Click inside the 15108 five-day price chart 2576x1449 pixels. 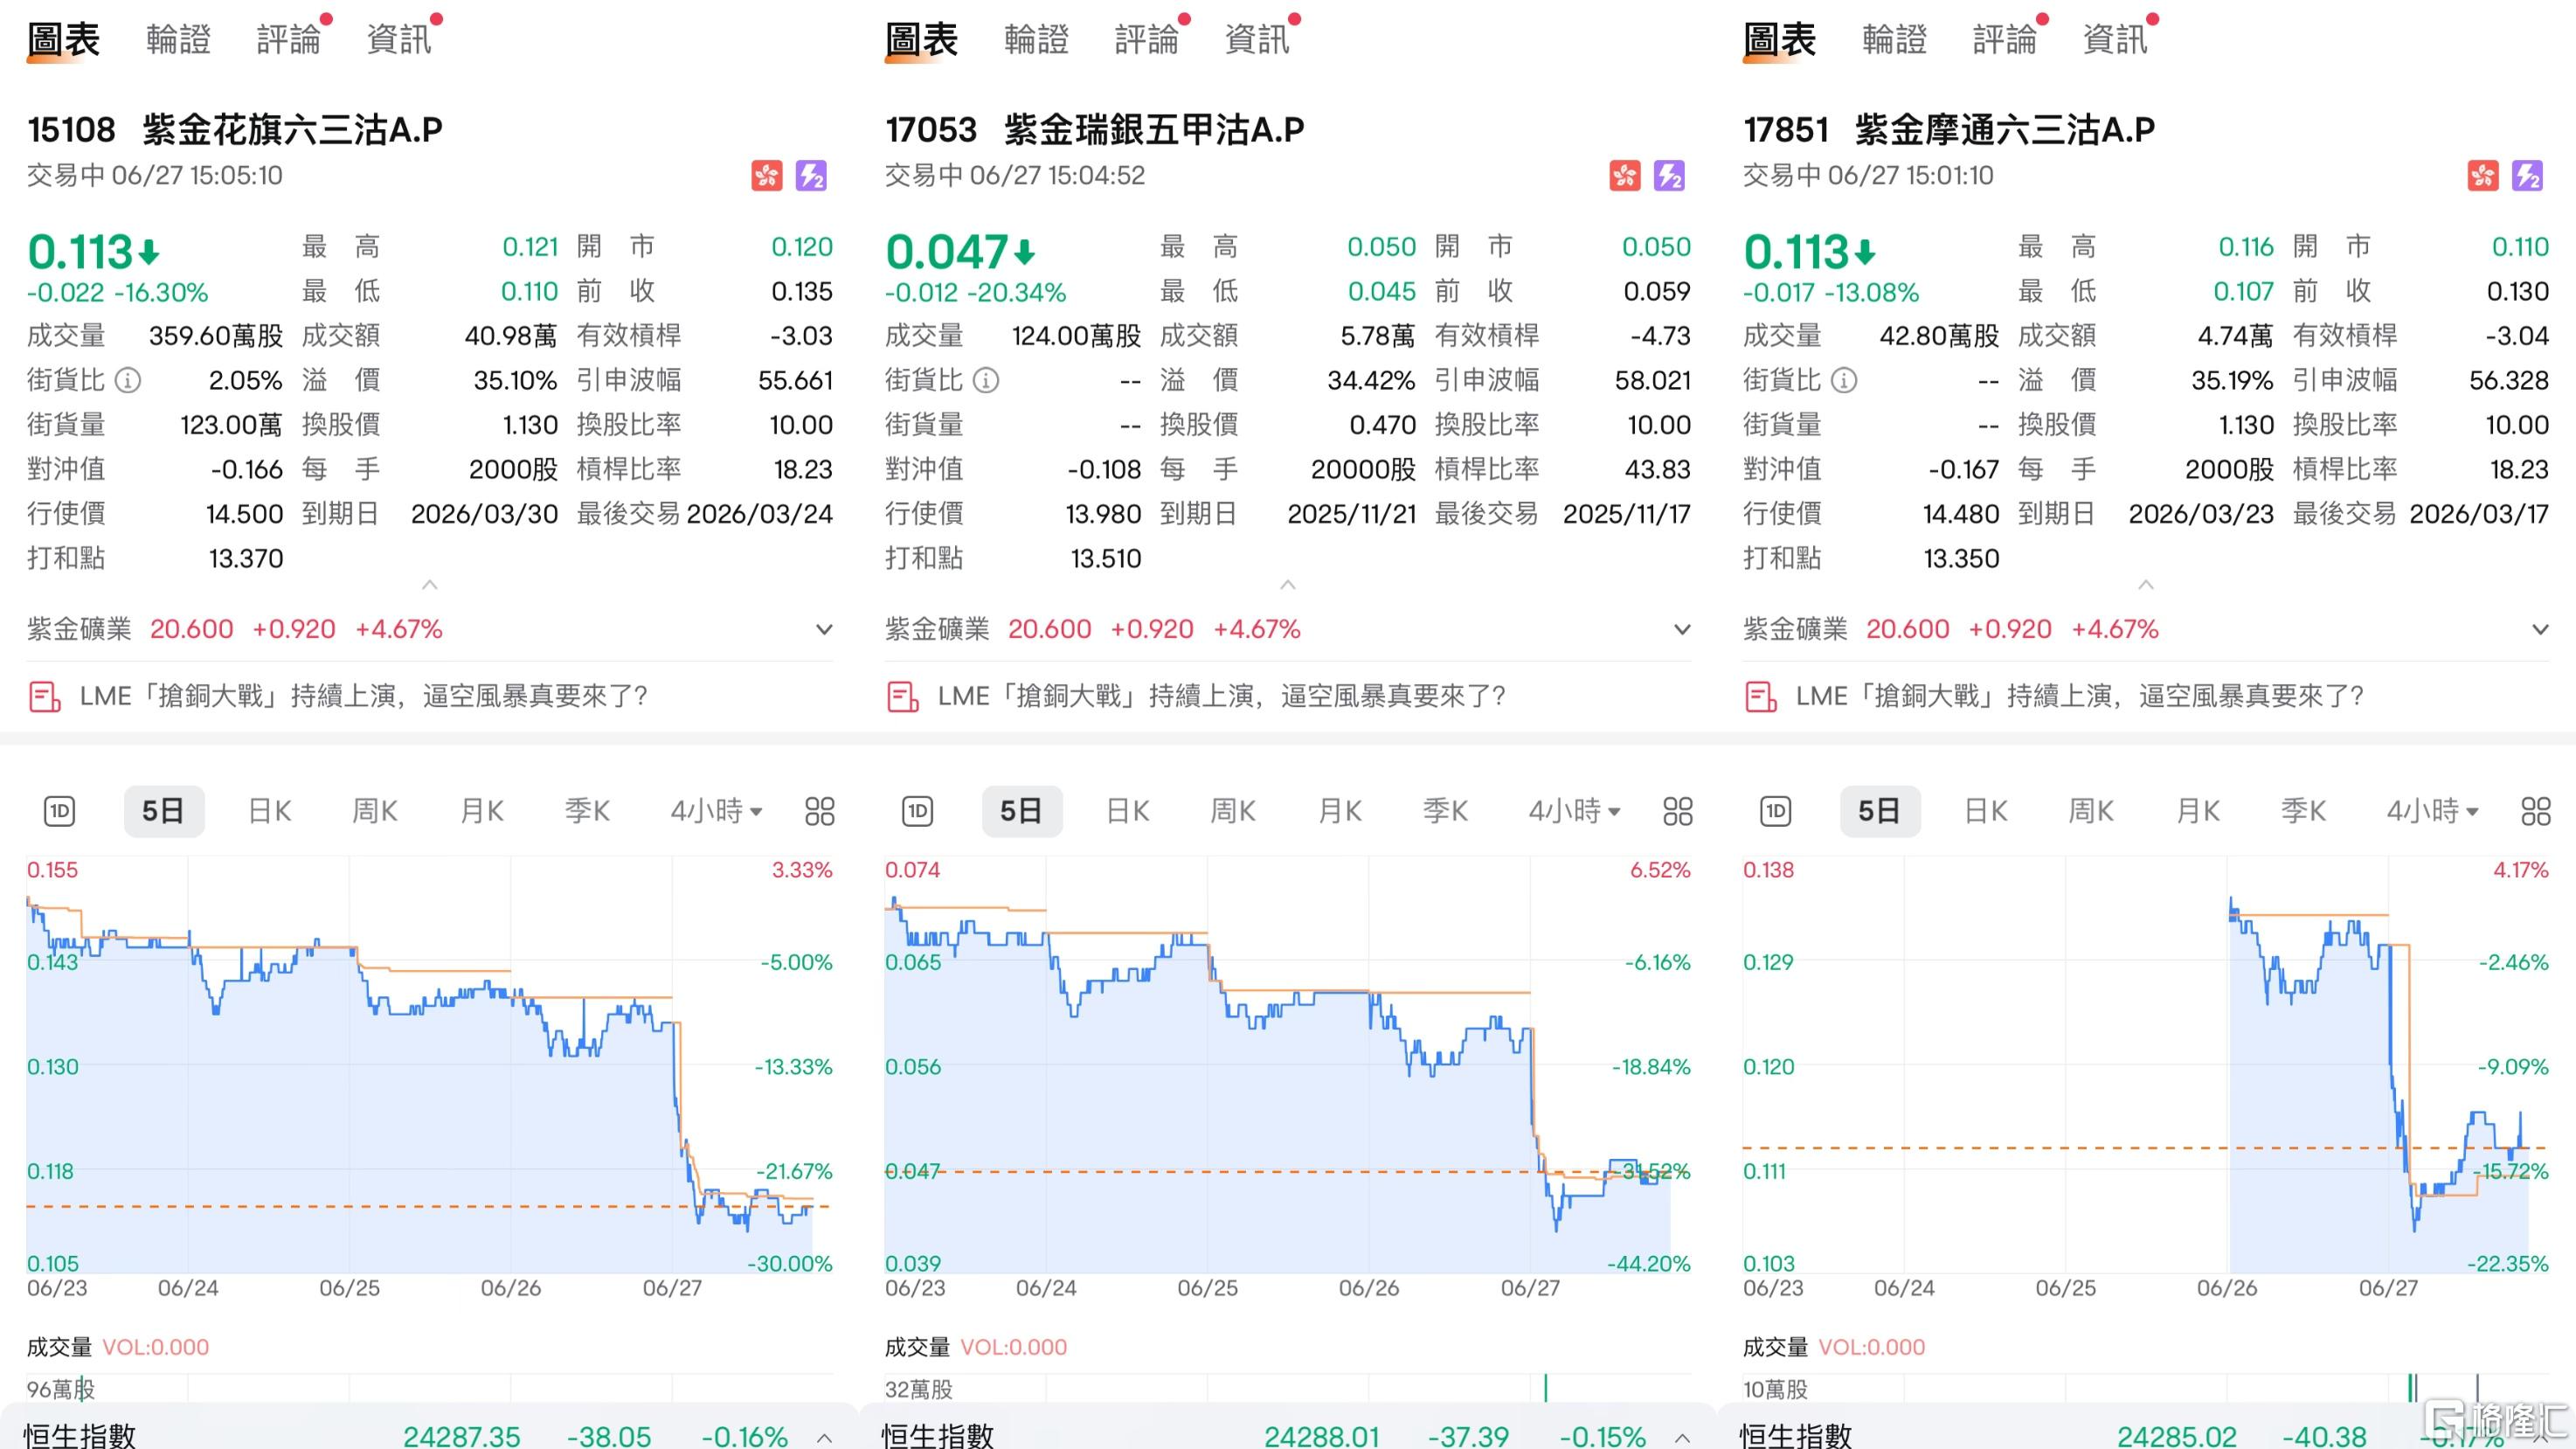pyautogui.click(x=430, y=1065)
